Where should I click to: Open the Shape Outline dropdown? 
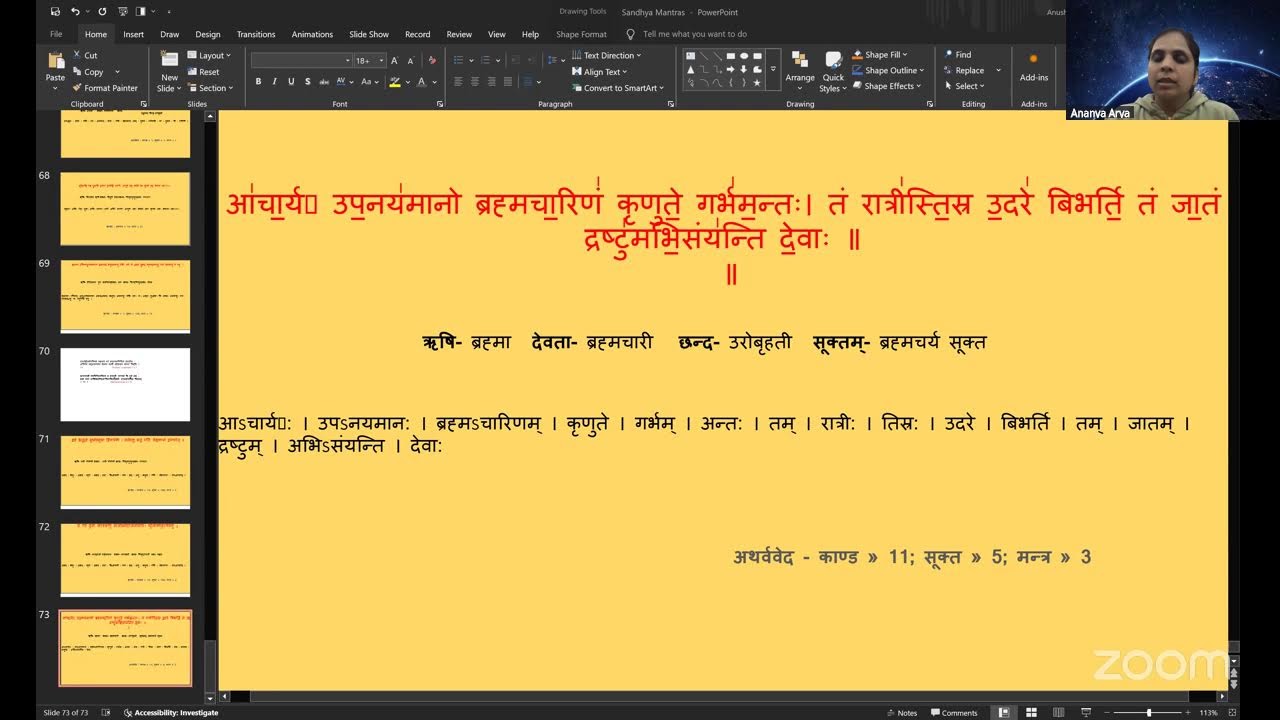(888, 71)
